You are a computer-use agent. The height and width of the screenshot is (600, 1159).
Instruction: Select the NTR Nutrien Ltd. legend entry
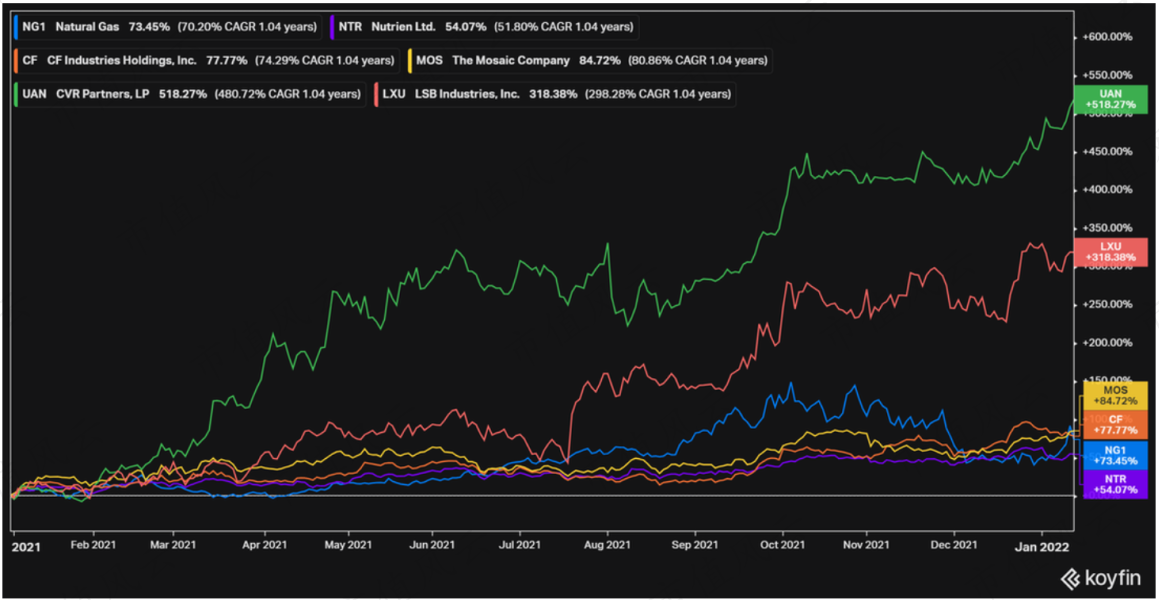485,27
